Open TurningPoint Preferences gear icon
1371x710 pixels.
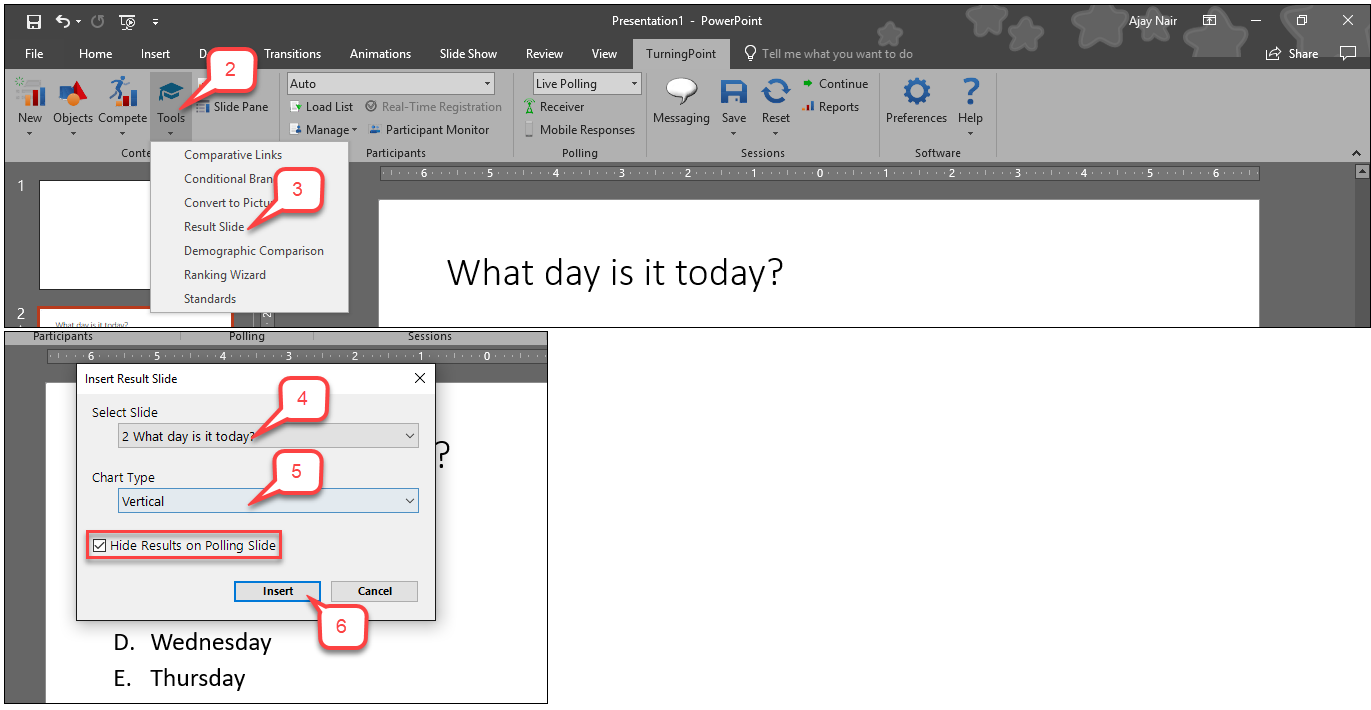click(x=916, y=94)
